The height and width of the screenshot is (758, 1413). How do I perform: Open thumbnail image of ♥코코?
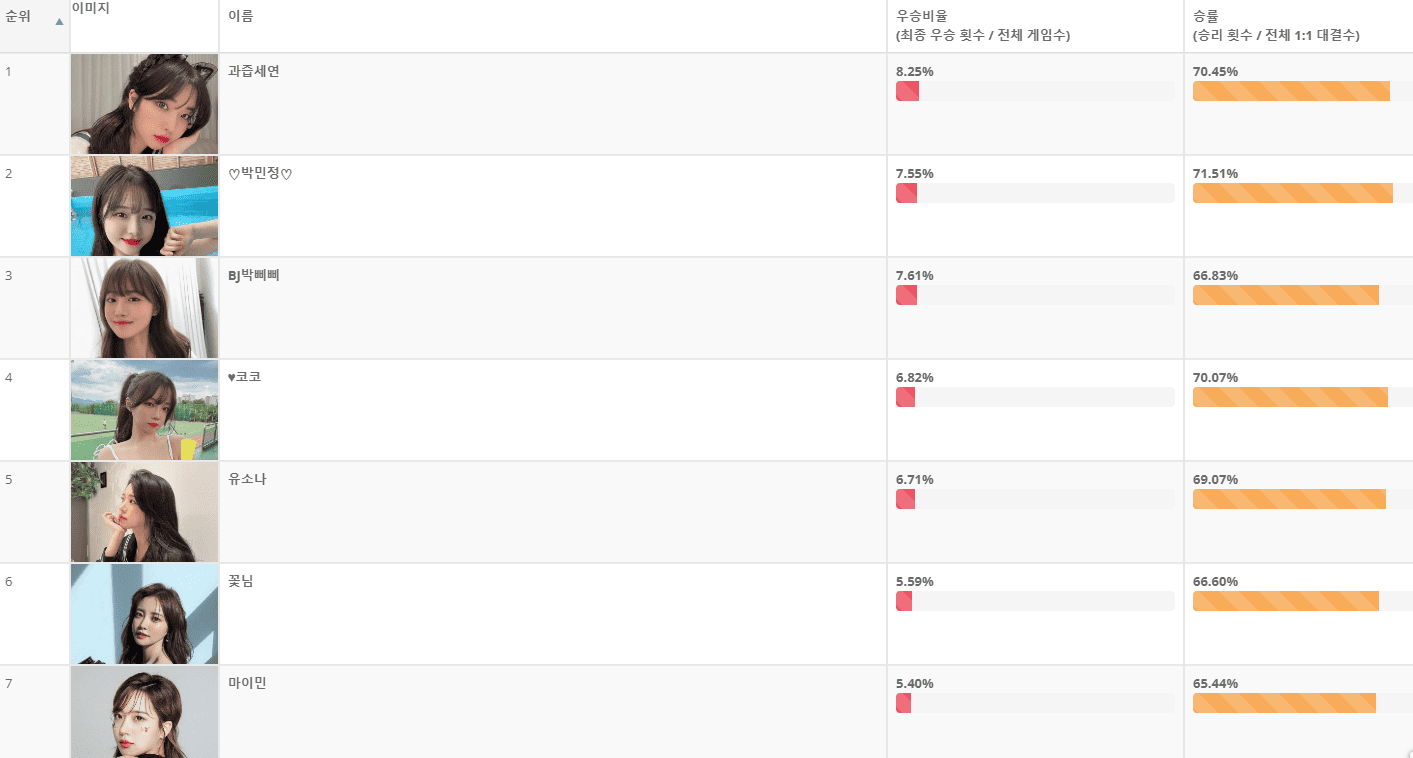pyautogui.click(x=144, y=410)
